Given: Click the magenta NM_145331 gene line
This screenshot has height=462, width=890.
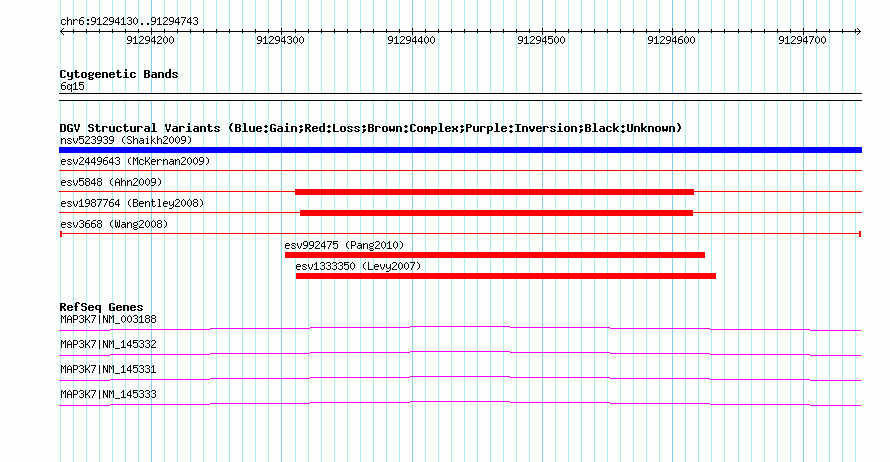Looking at the screenshot, I should pos(460,378).
